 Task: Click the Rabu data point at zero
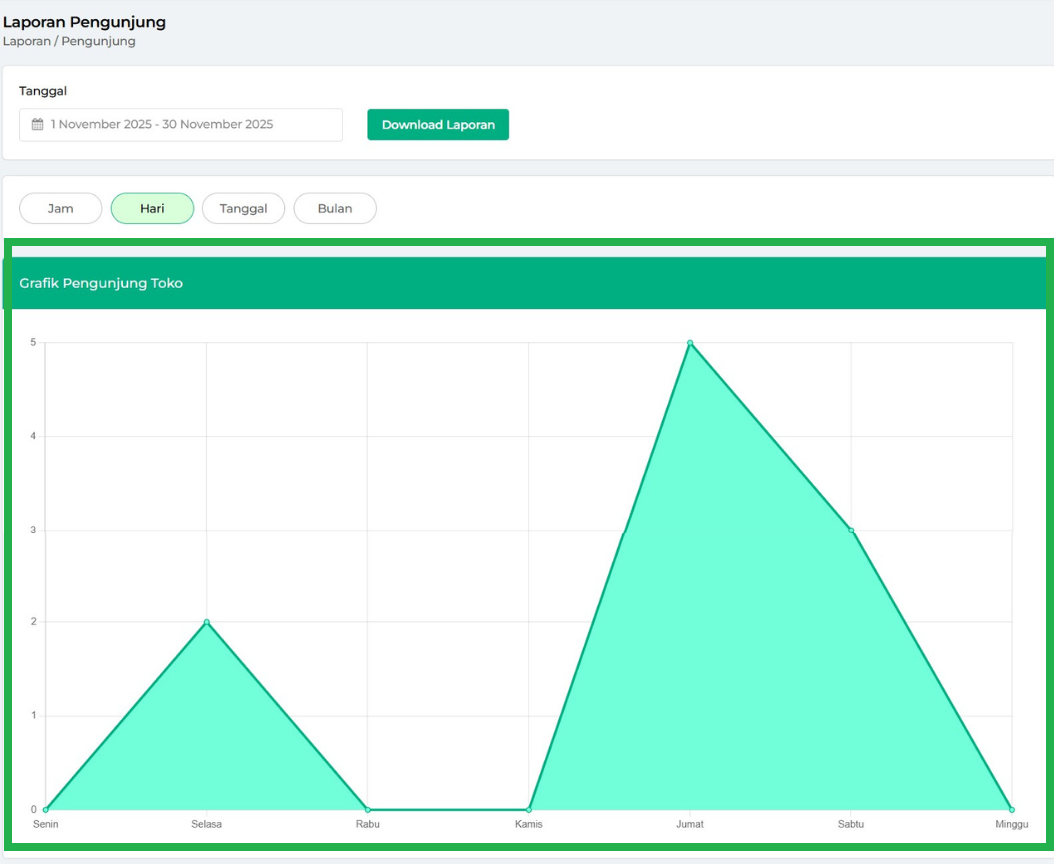point(368,809)
